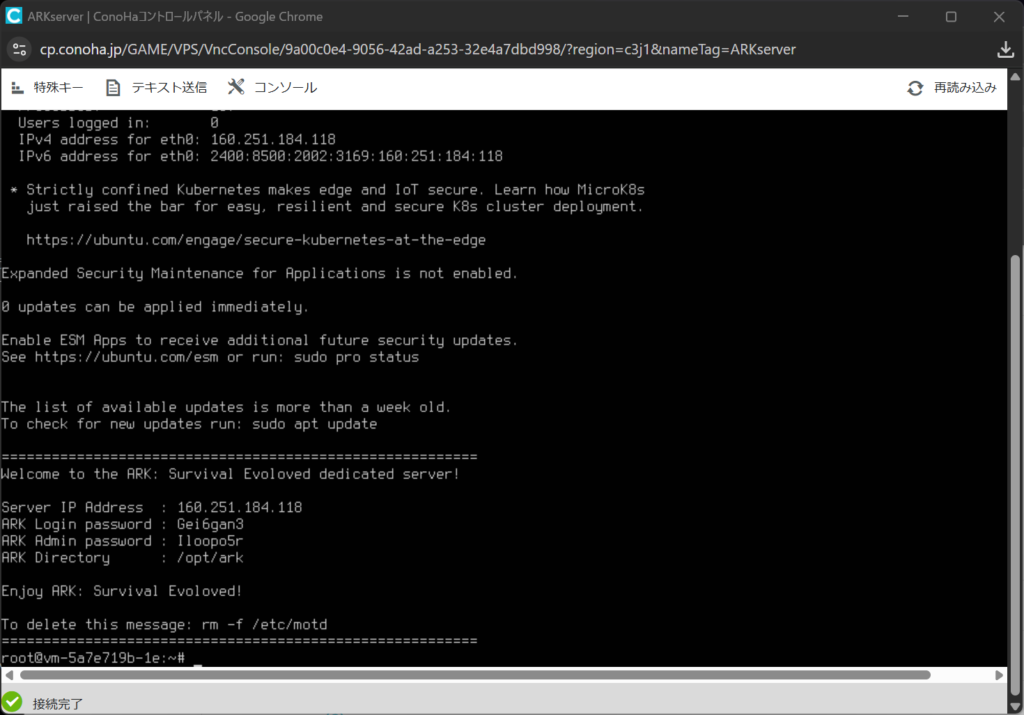The width and height of the screenshot is (1024, 715).
Task: Click the コンソール wrench tools icon
Action: point(236,88)
